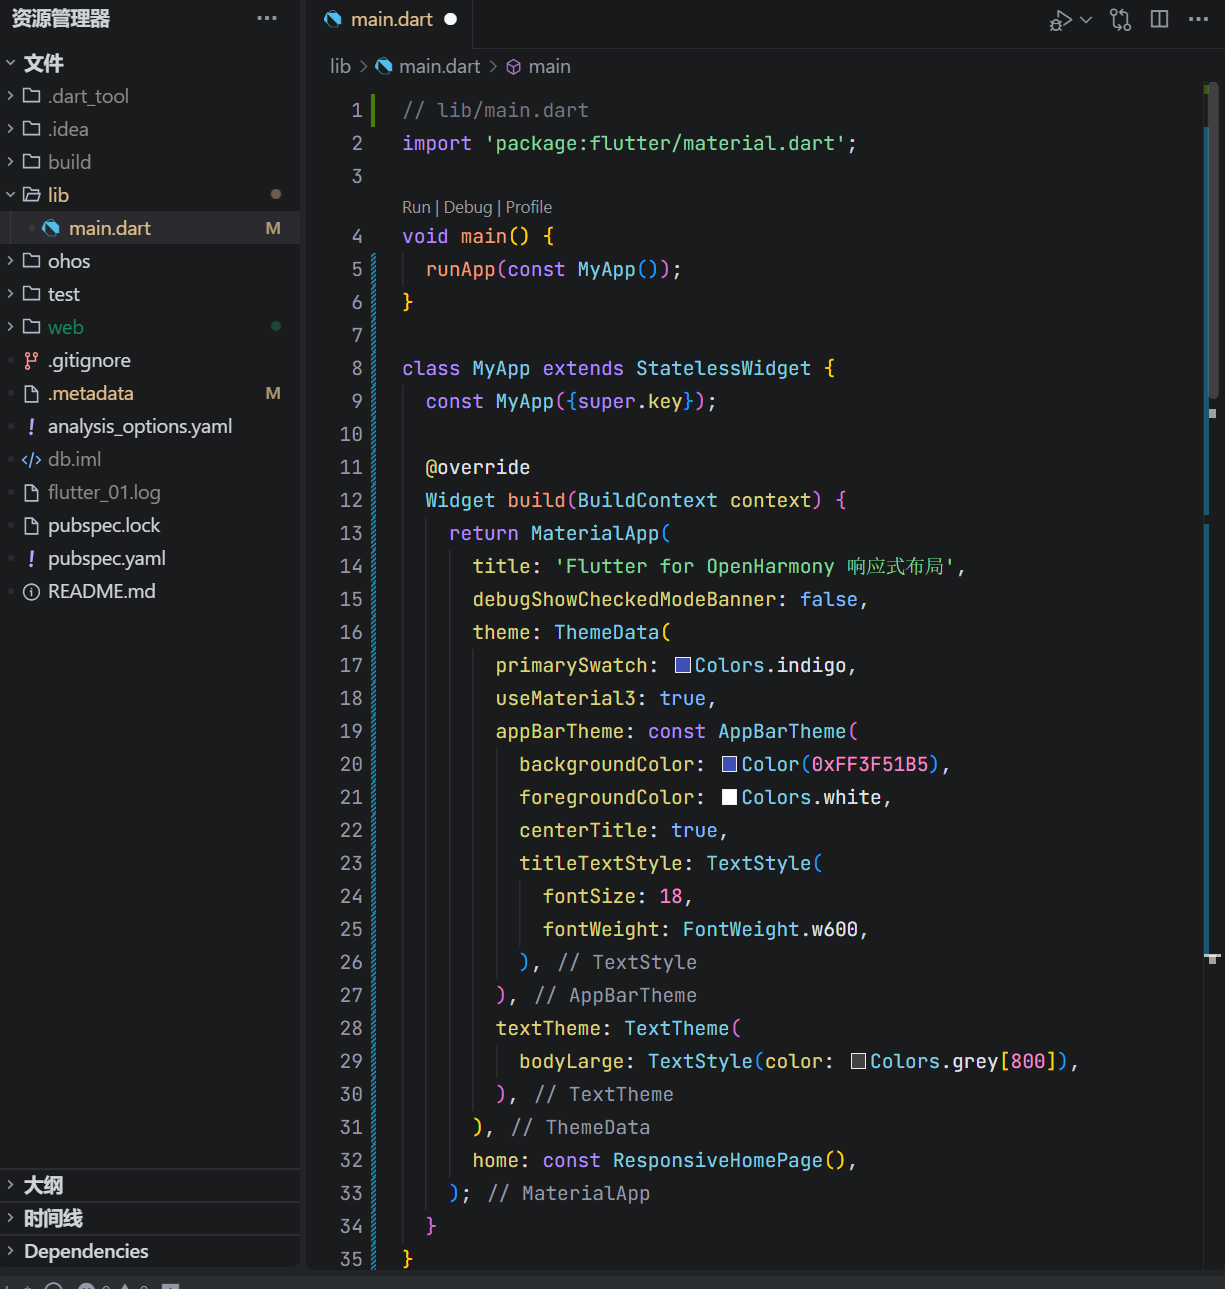Click the cube icon before main in breadcrumb
The width and height of the screenshot is (1225, 1289).
[514, 67]
